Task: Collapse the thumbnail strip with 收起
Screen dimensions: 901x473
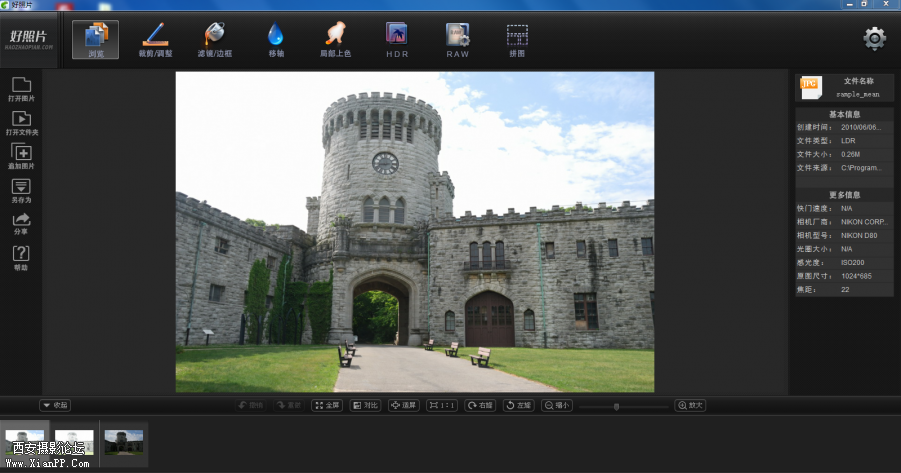Action: pos(55,405)
